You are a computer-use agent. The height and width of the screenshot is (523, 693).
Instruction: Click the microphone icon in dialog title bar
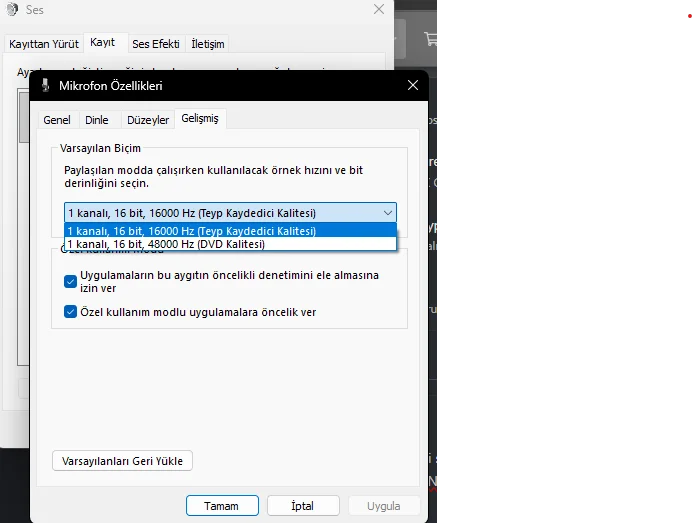(x=45, y=85)
